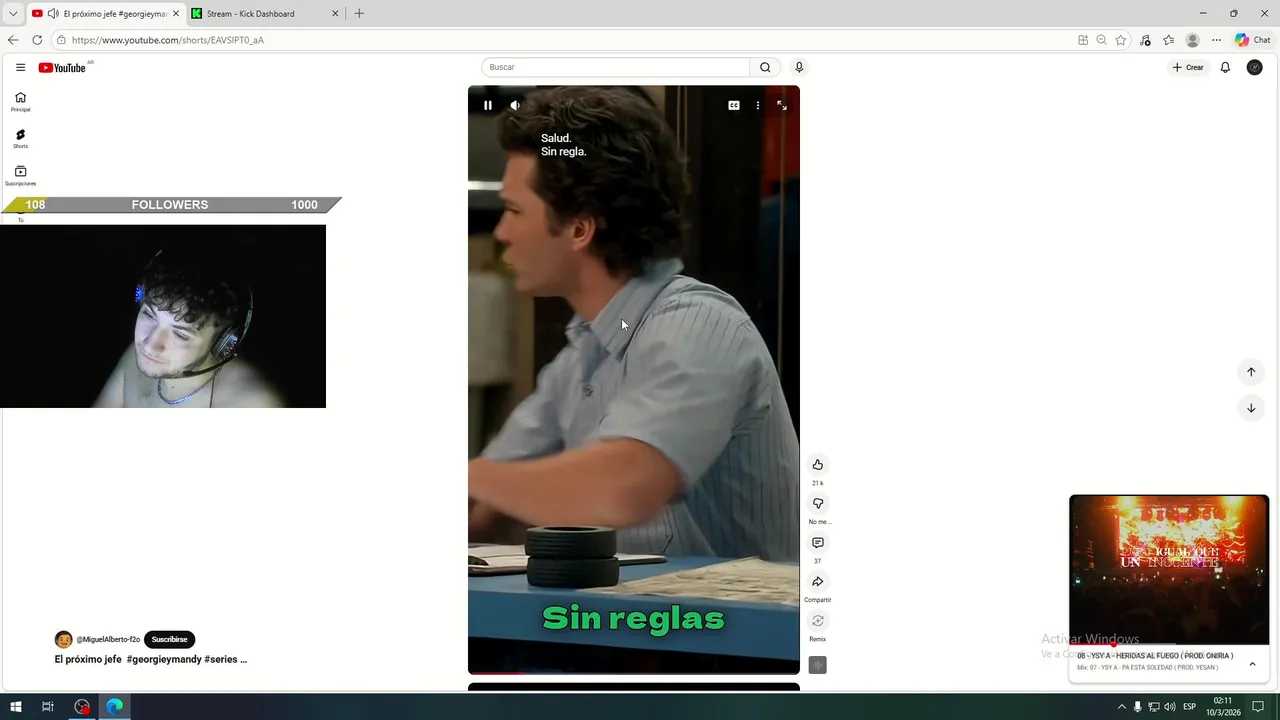
Task: Close the Kick Dashboard tab
Action: tap(335, 14)
